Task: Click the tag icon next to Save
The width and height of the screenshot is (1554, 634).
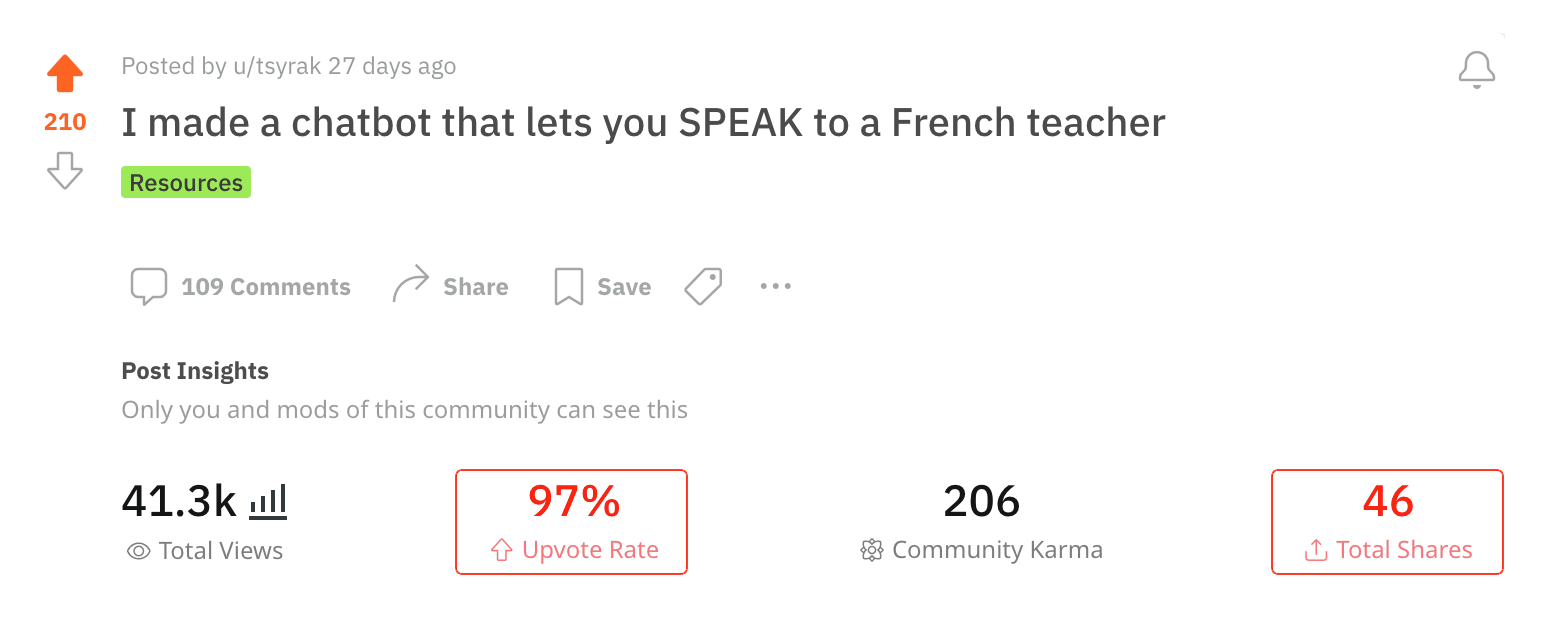Action: (x=703, y=286)
